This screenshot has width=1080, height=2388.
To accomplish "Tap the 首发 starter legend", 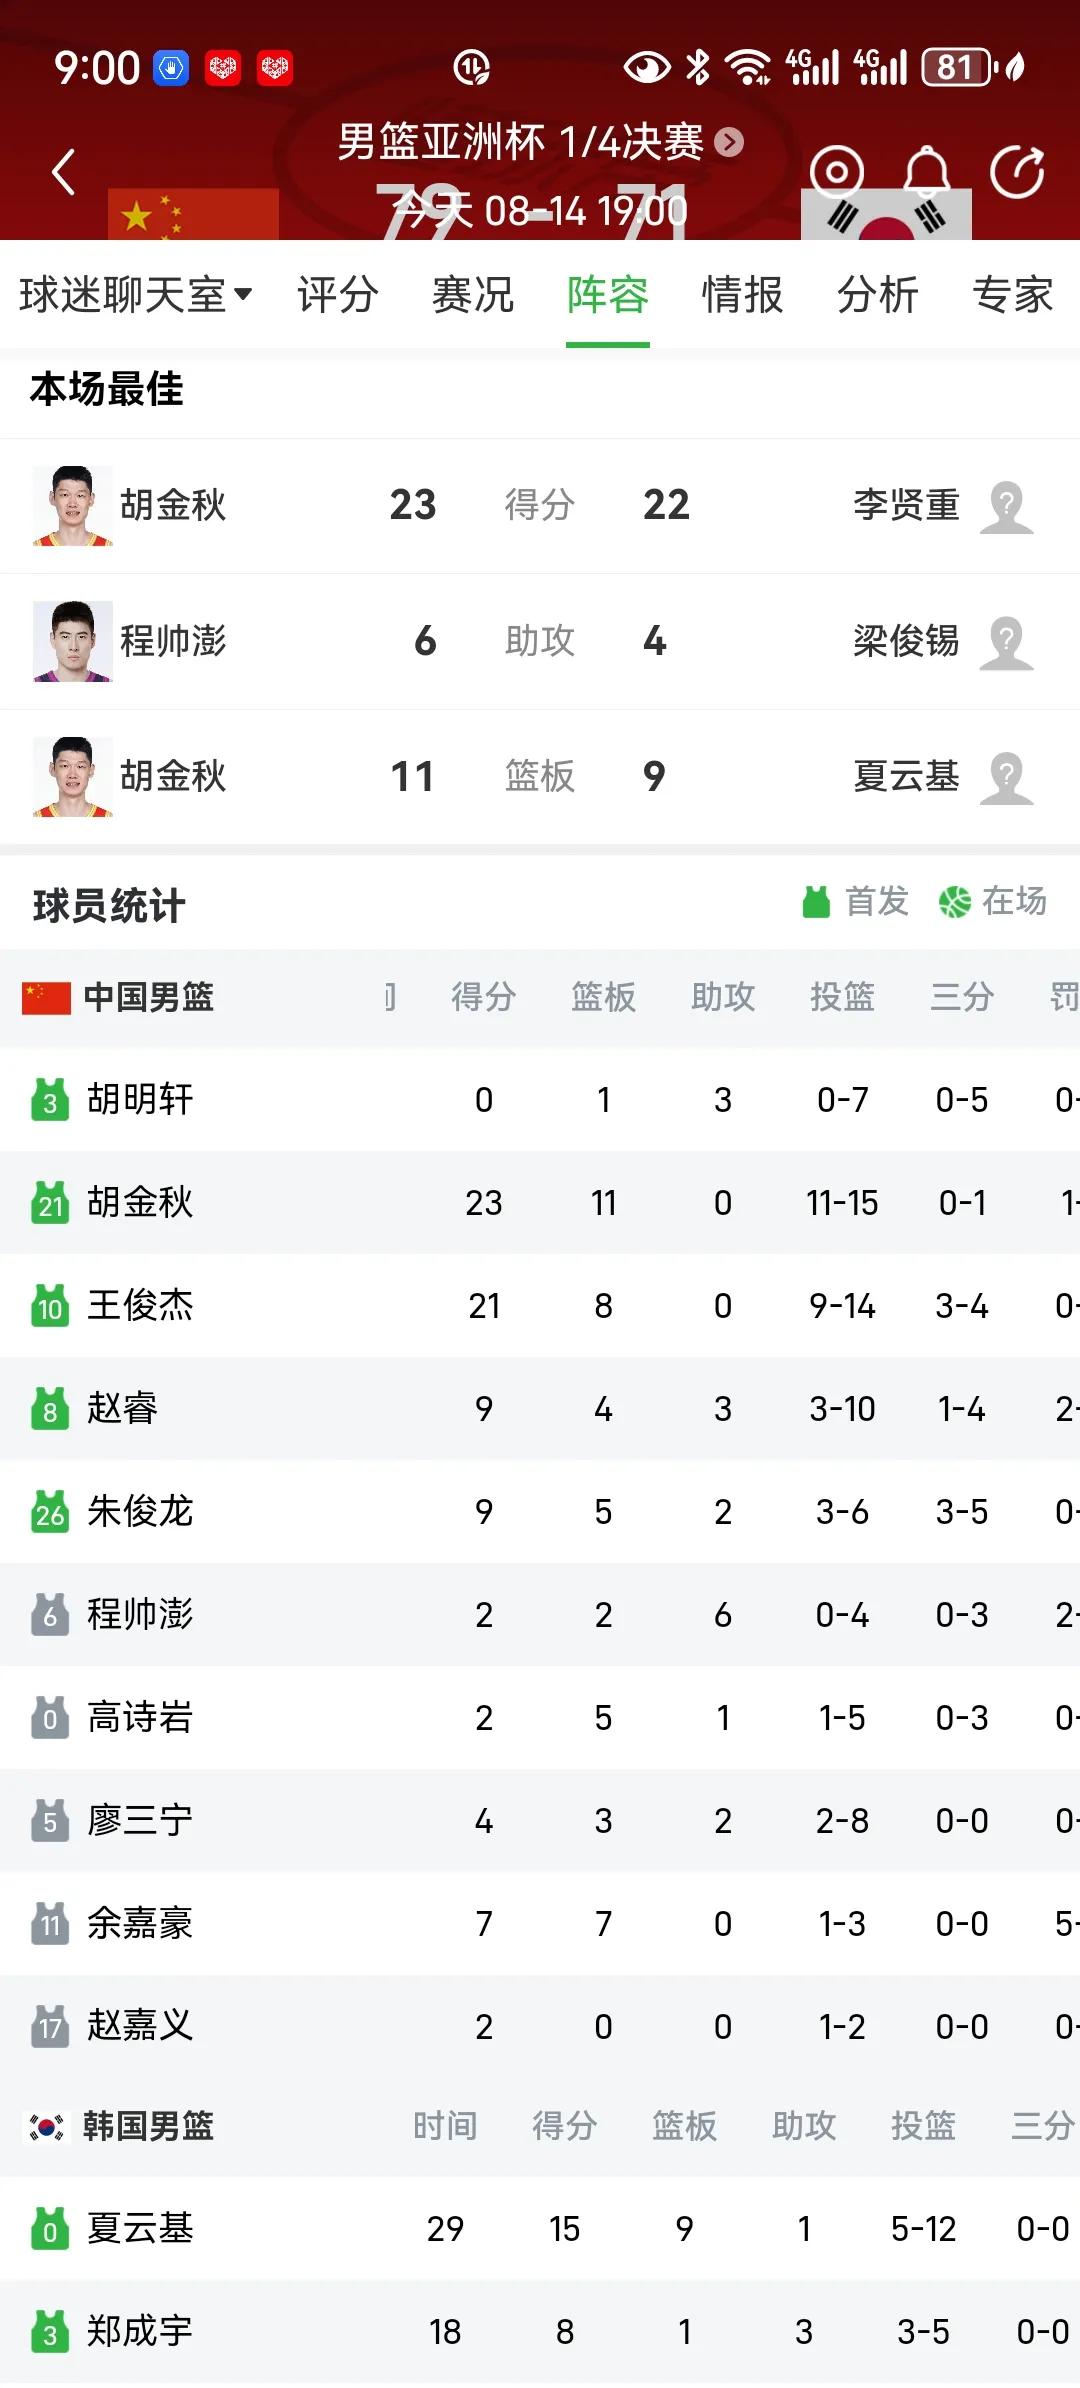I will point(855,902).
